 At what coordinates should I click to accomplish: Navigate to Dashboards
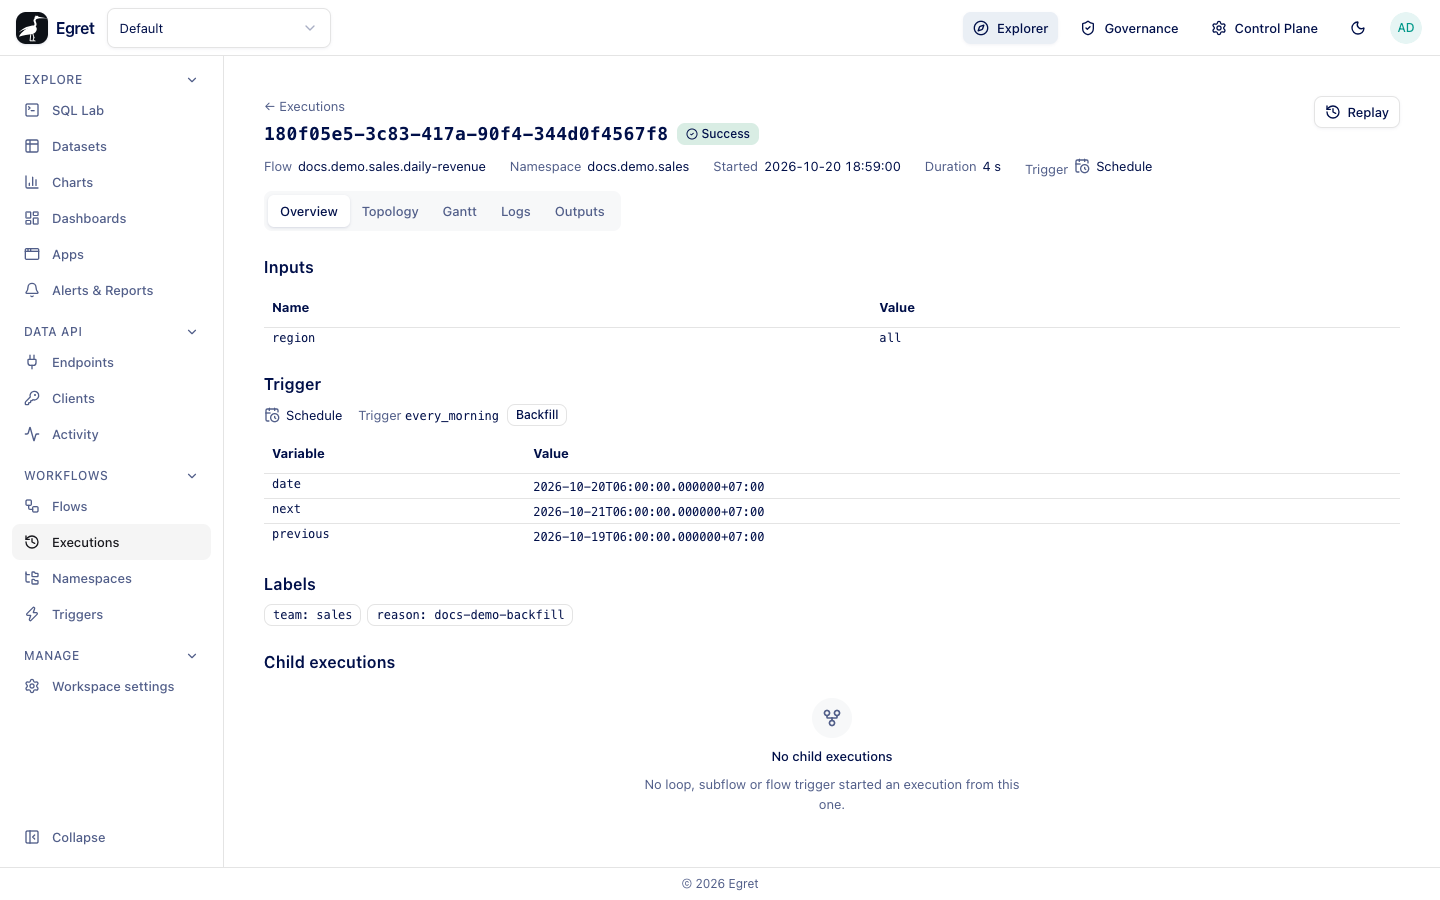[111, 218]
